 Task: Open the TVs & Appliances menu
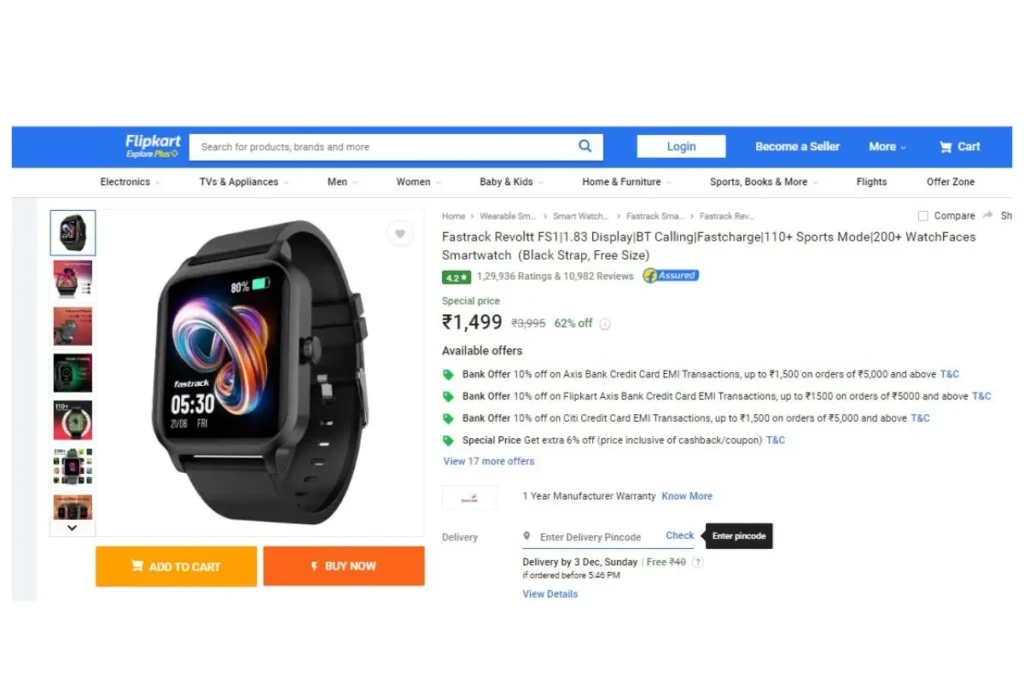(244, 182)
